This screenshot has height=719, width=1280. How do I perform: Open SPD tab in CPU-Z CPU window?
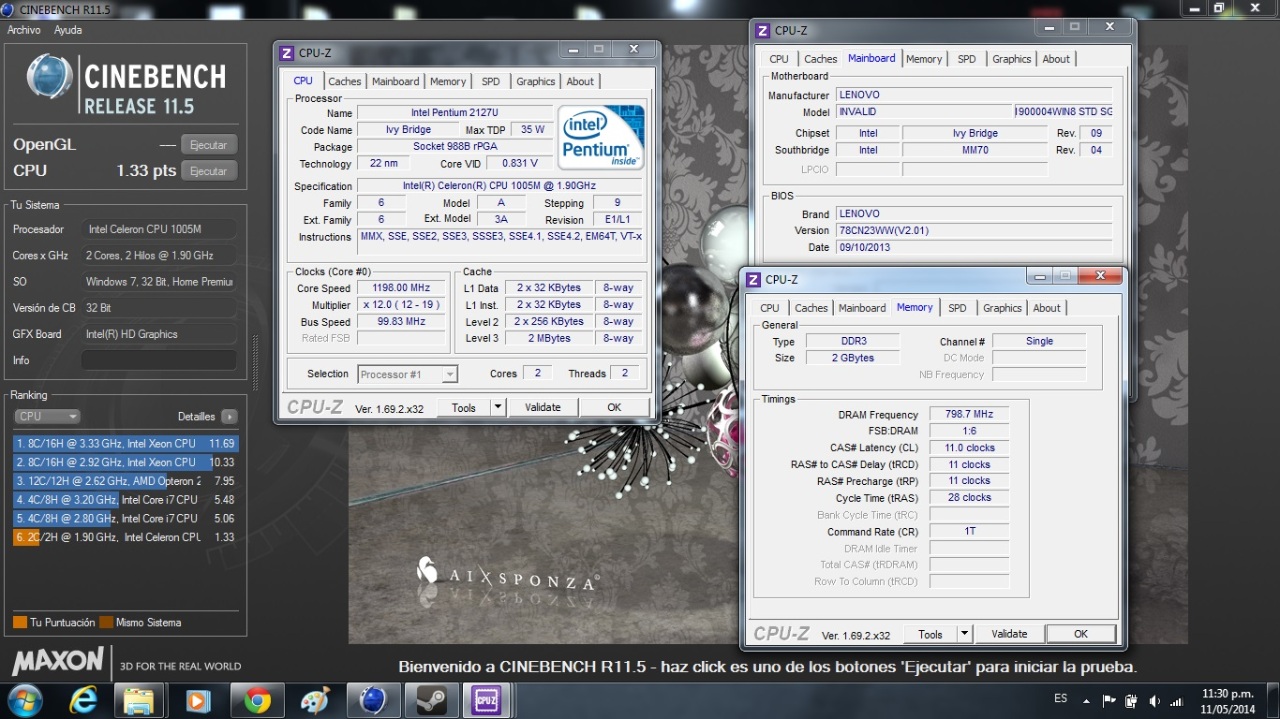tap(491, 82)
